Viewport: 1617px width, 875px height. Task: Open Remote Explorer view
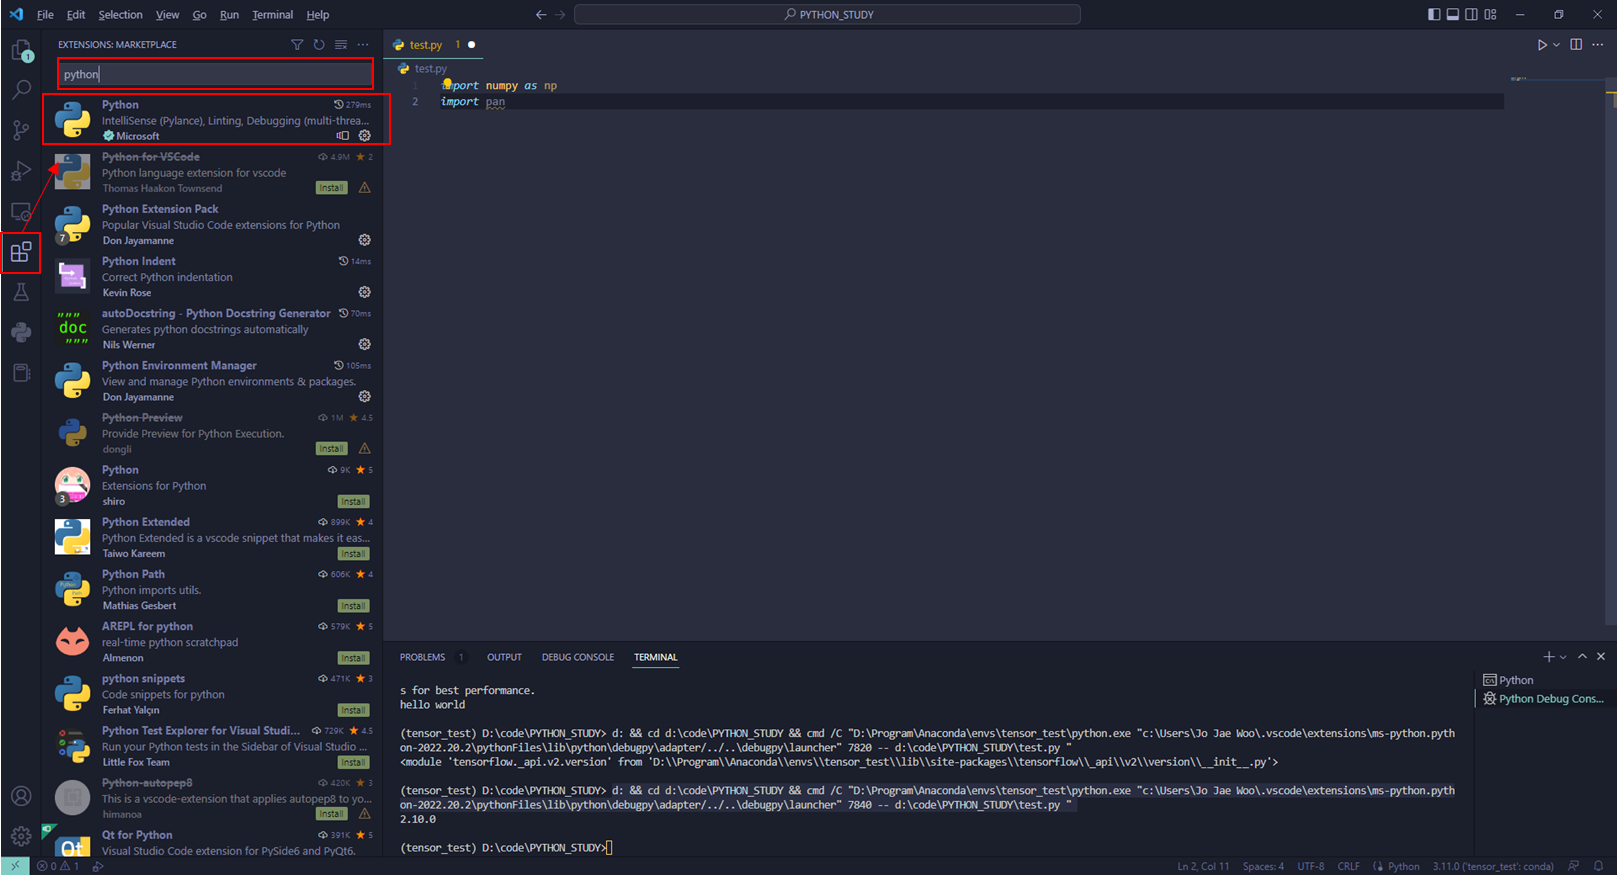coord(21,212)
